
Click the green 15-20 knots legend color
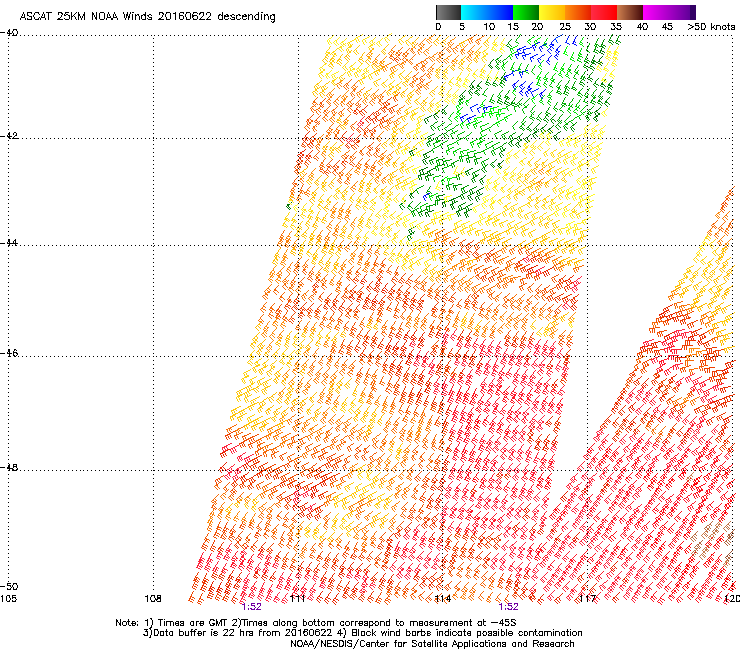(x=526, y=12)
